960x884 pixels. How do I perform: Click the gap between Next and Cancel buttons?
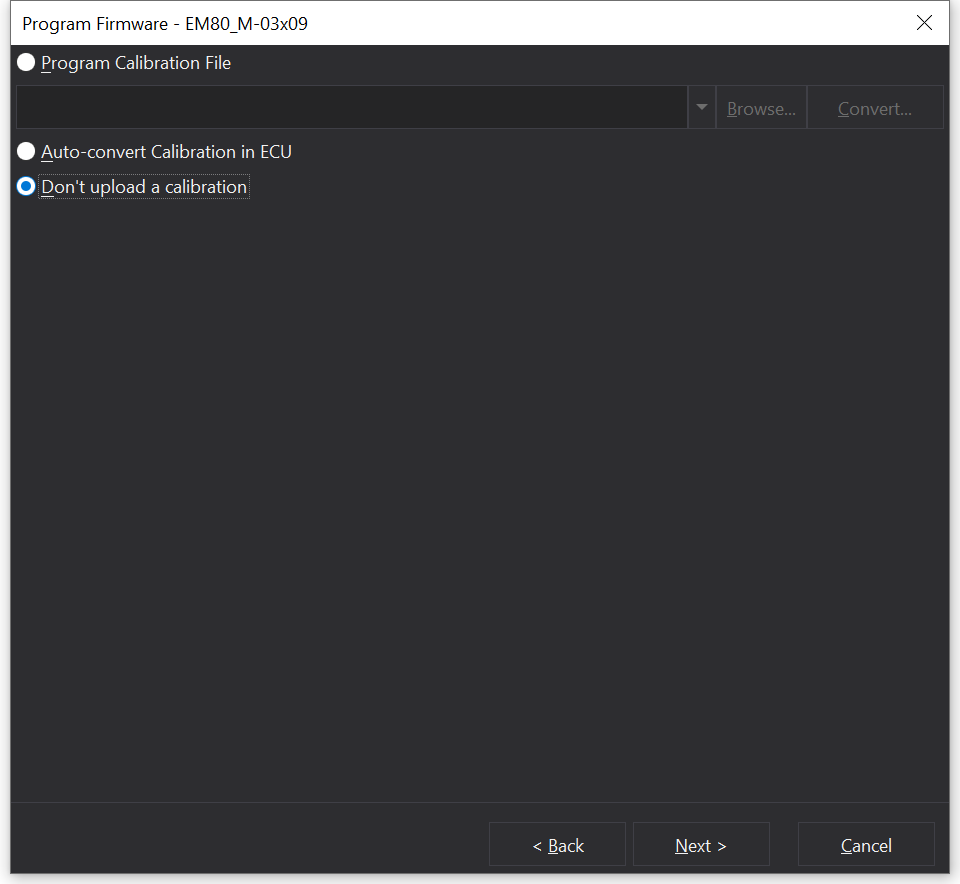pos(784,845)
